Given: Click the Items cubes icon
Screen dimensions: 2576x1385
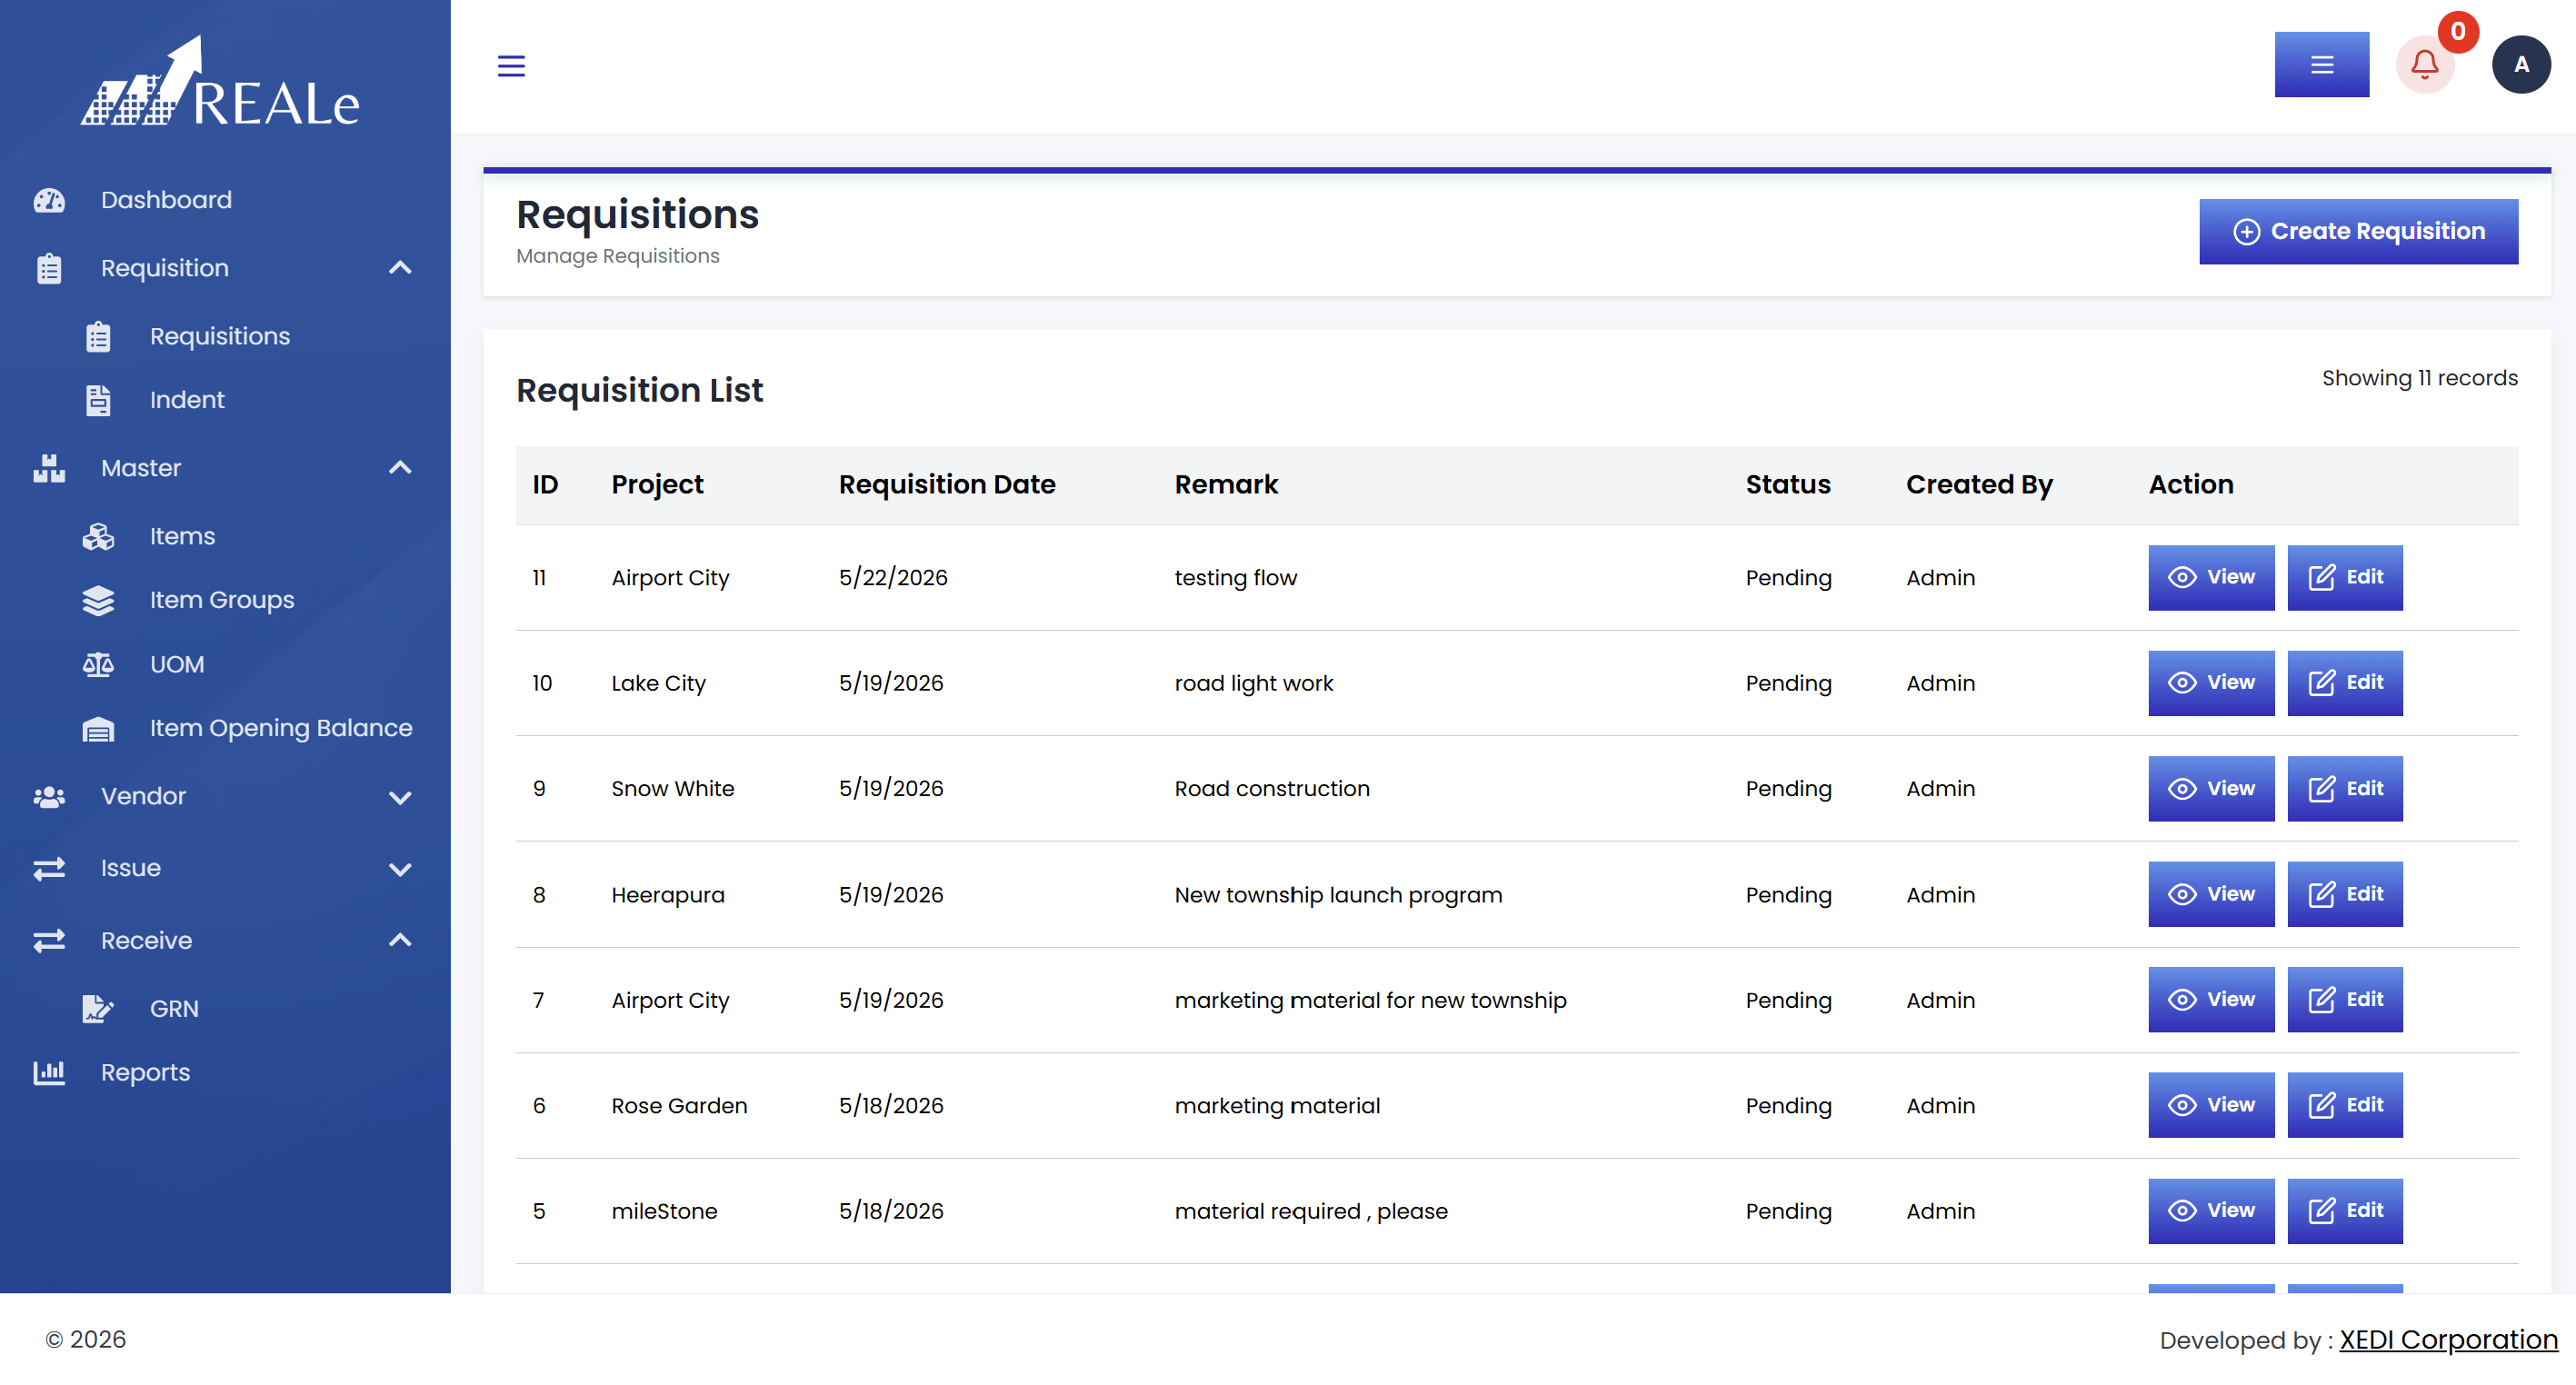Looking at the screenshot, I should [x=98, y=536].
